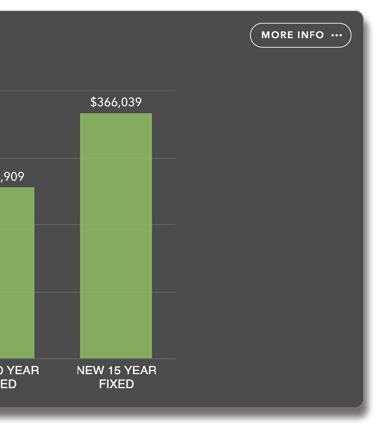This screenshot has height=434, width=389.
Task: Click top edge of the 15 year bar
Action: tap(116, 113)
